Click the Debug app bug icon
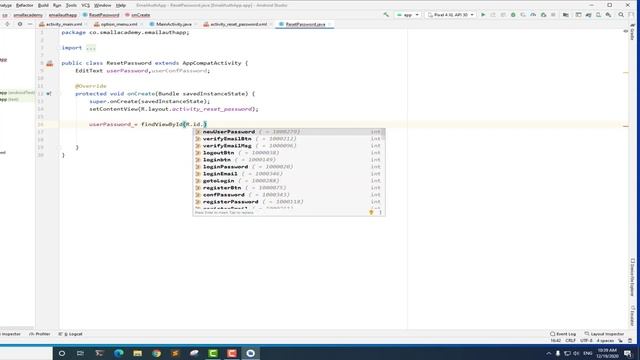 click(x=513, y=15)
